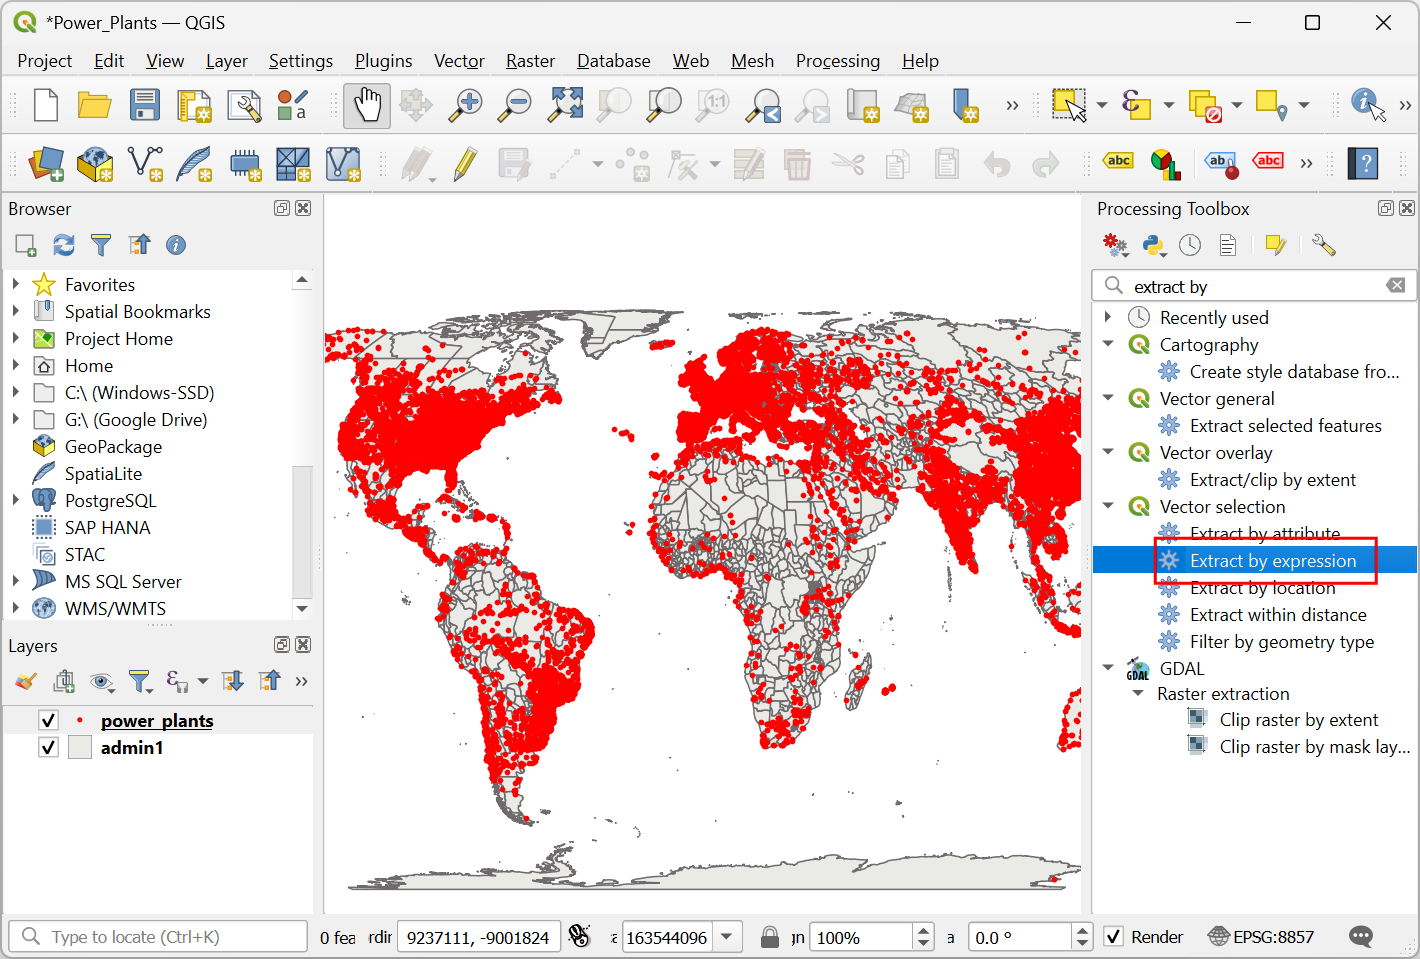Open the Processing menu
The height and width of the screenshot is (959, 1420).
coord(837,61)
